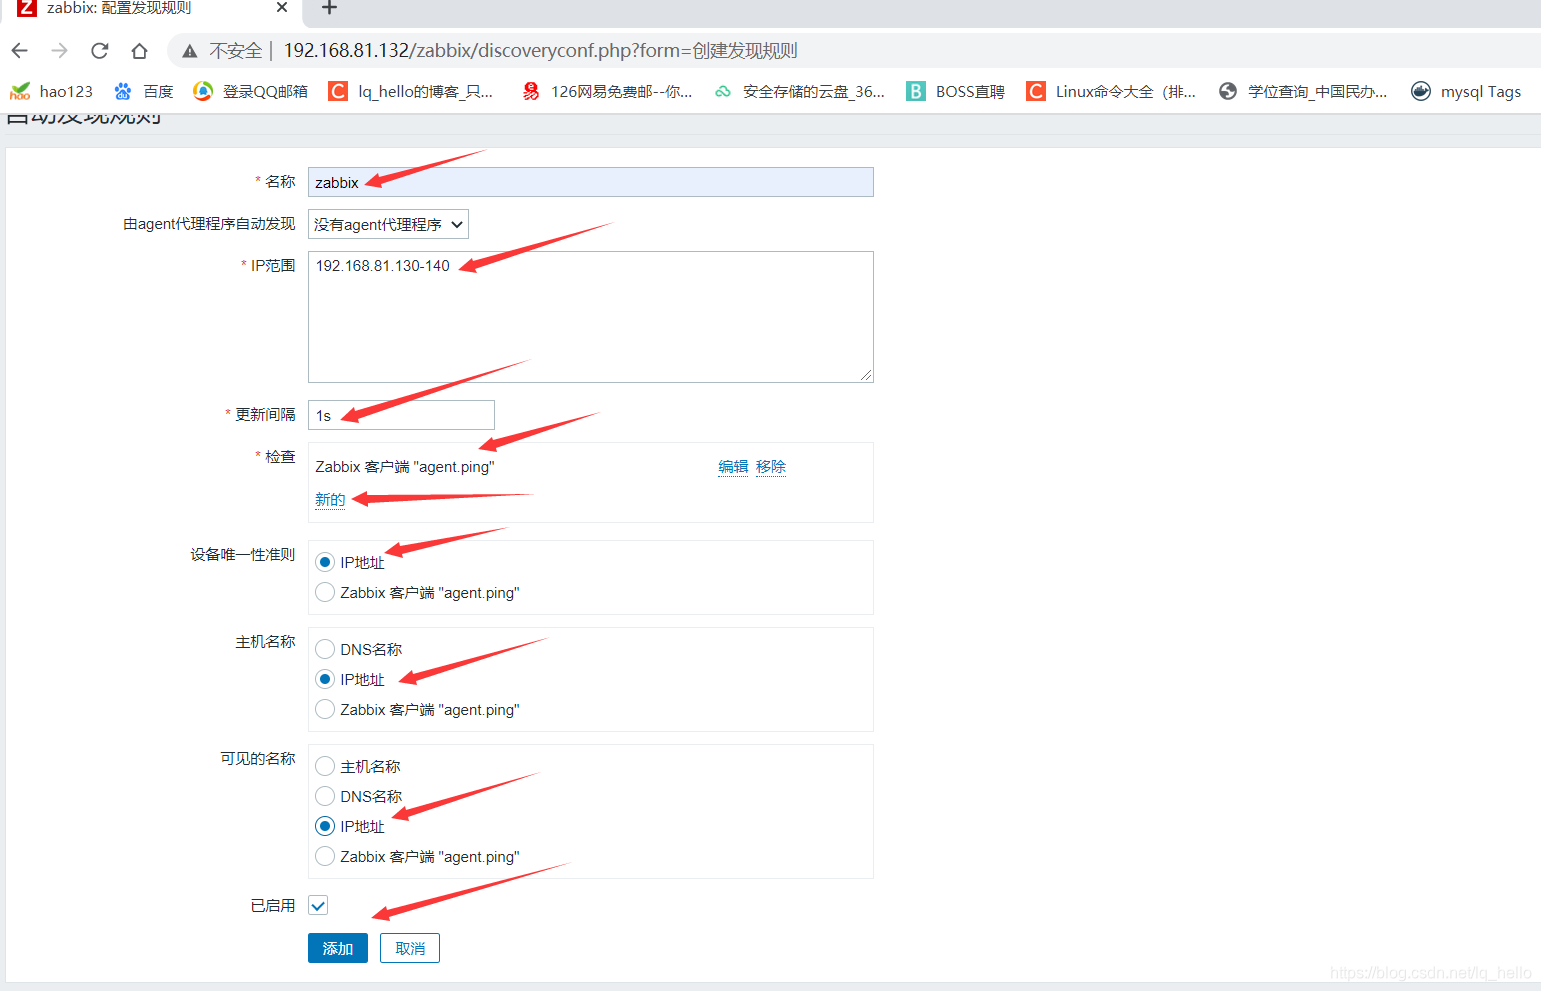
Task: Click the Zabbix 客户端 "agent.ping" check entry
Action: (x=405, y=467)
